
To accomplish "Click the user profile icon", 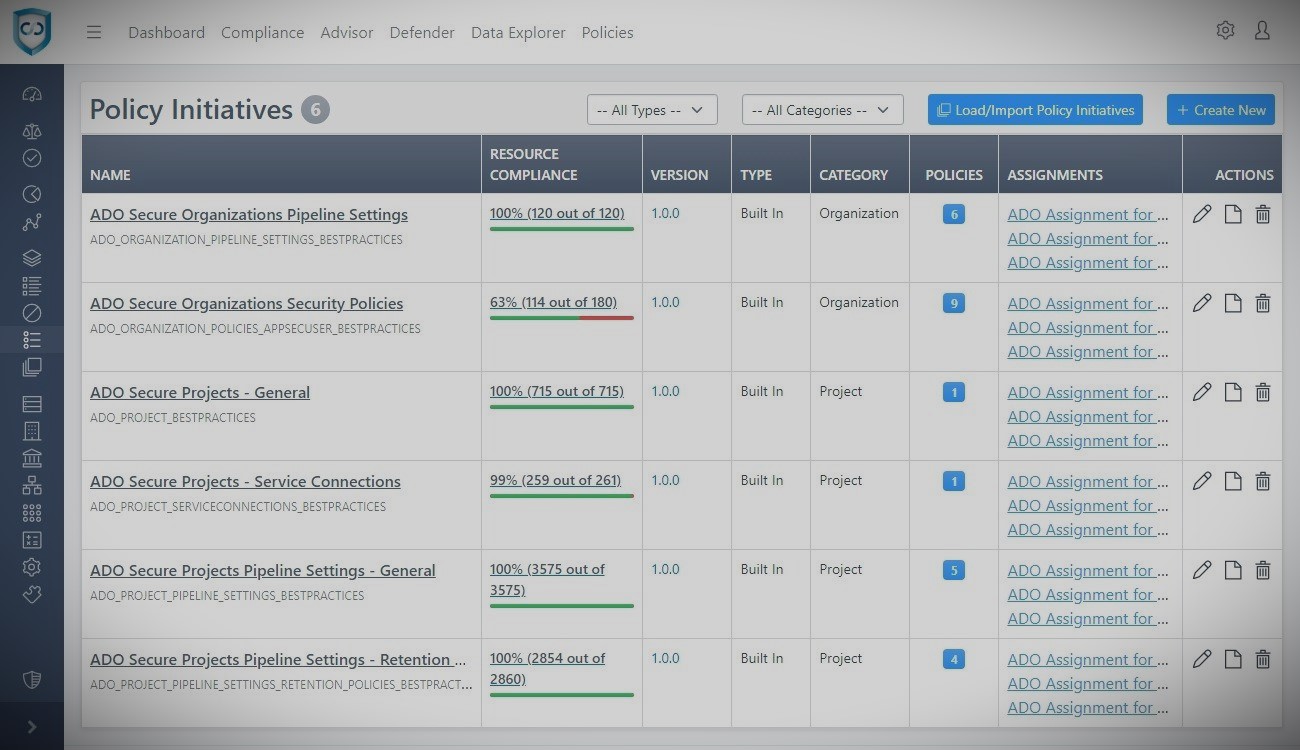I will pyautogui.click(x=1262, y=31).
